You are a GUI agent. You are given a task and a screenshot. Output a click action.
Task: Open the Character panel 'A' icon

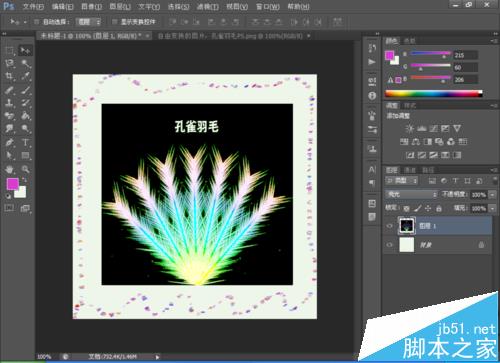372,169
